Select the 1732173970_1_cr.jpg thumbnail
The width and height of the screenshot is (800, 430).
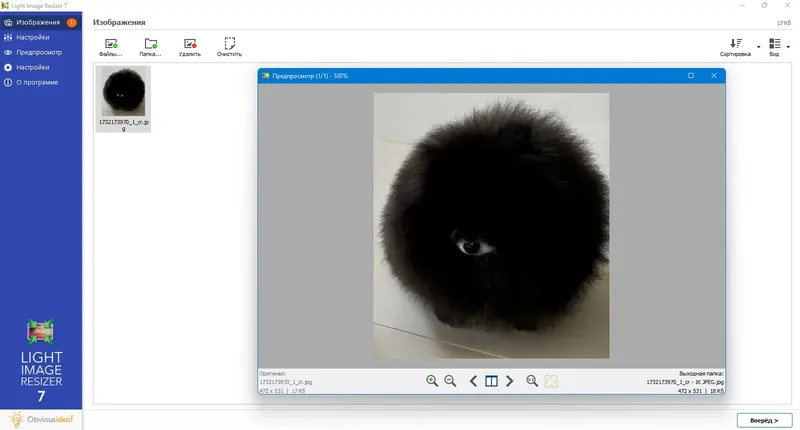123,98
